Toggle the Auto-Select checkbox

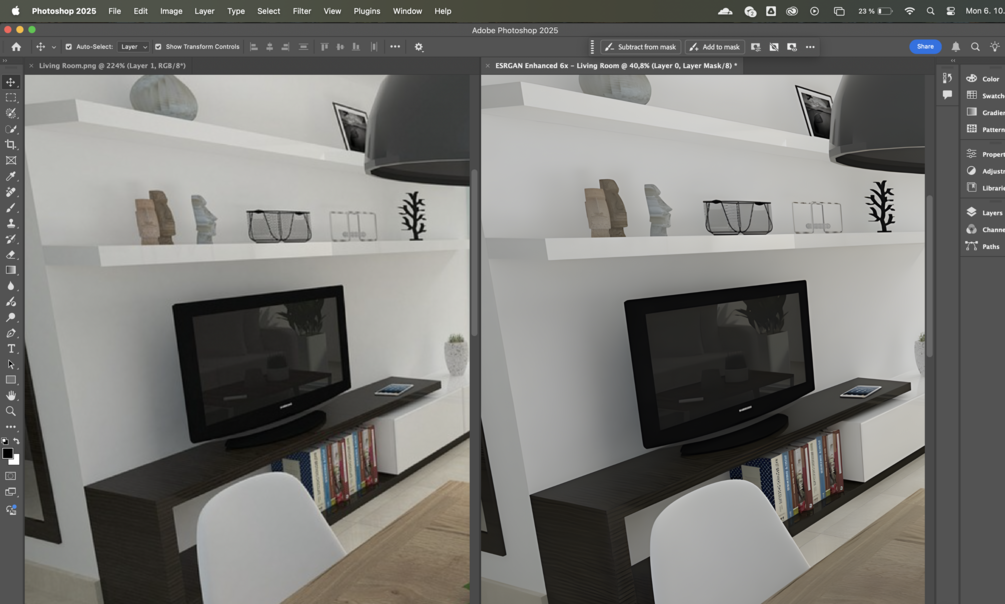(69, 47)
